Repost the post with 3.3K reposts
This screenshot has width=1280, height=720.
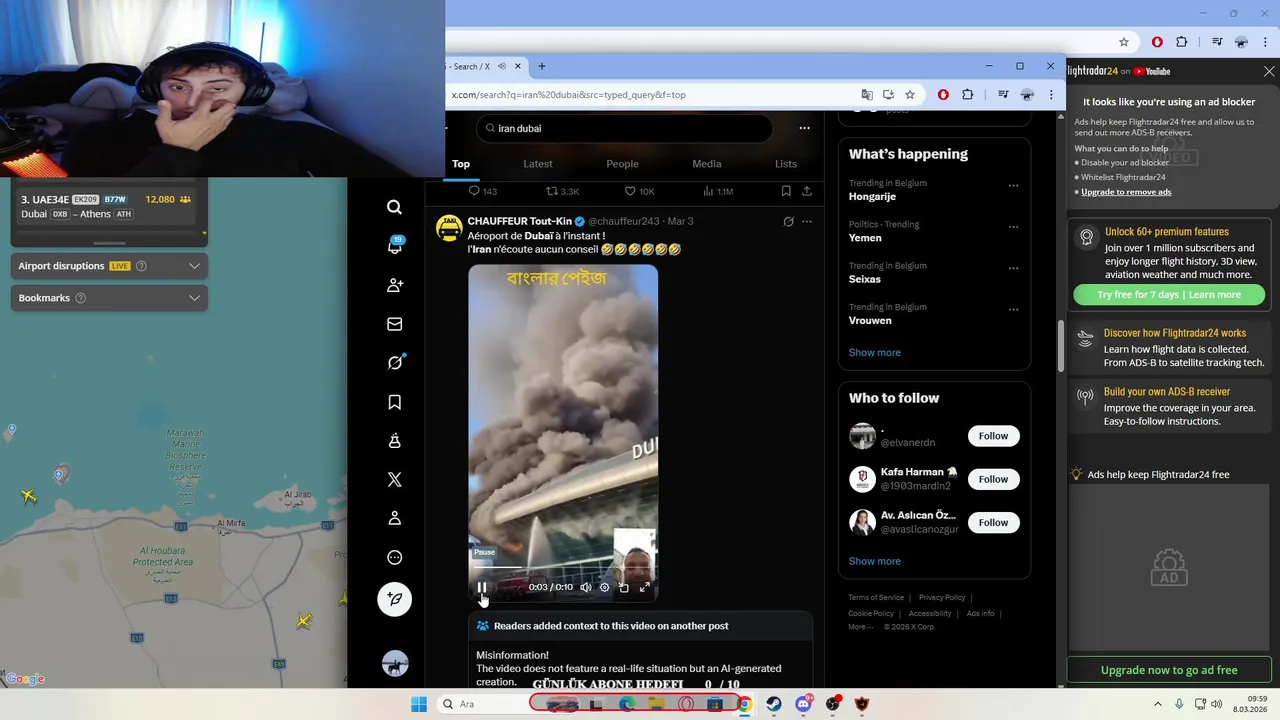pos(562,191)
